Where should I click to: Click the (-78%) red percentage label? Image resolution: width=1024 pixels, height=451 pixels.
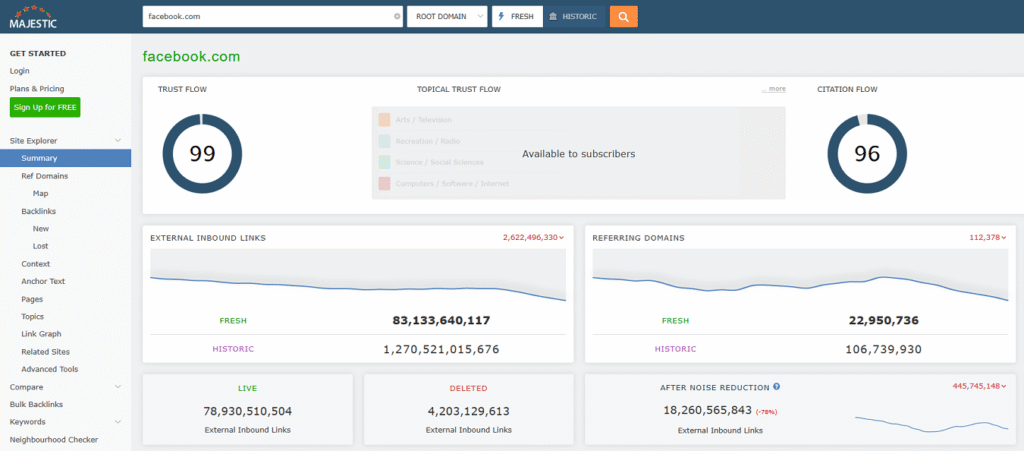[767, 412]
